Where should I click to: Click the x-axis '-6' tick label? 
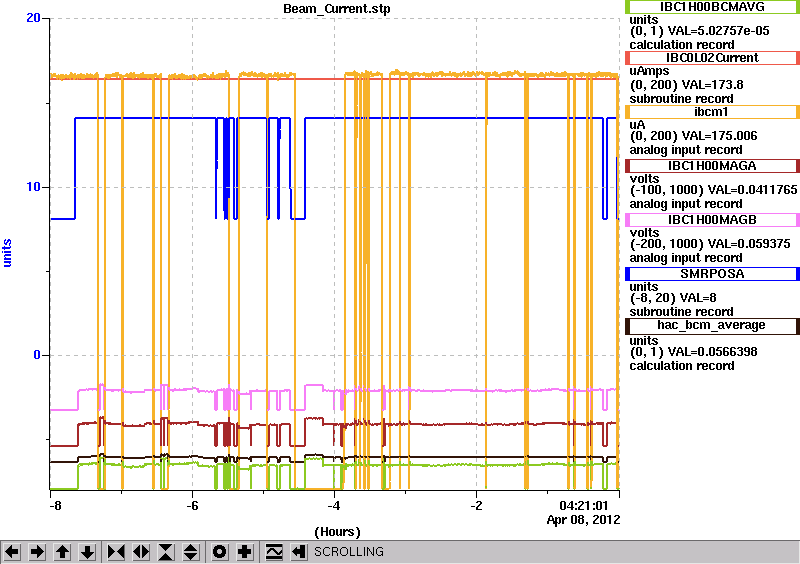point(192,506)
